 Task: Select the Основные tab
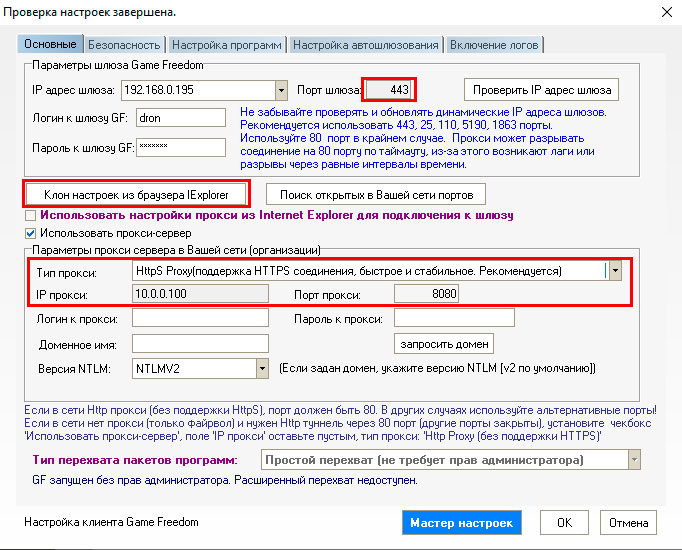[50, 44]
